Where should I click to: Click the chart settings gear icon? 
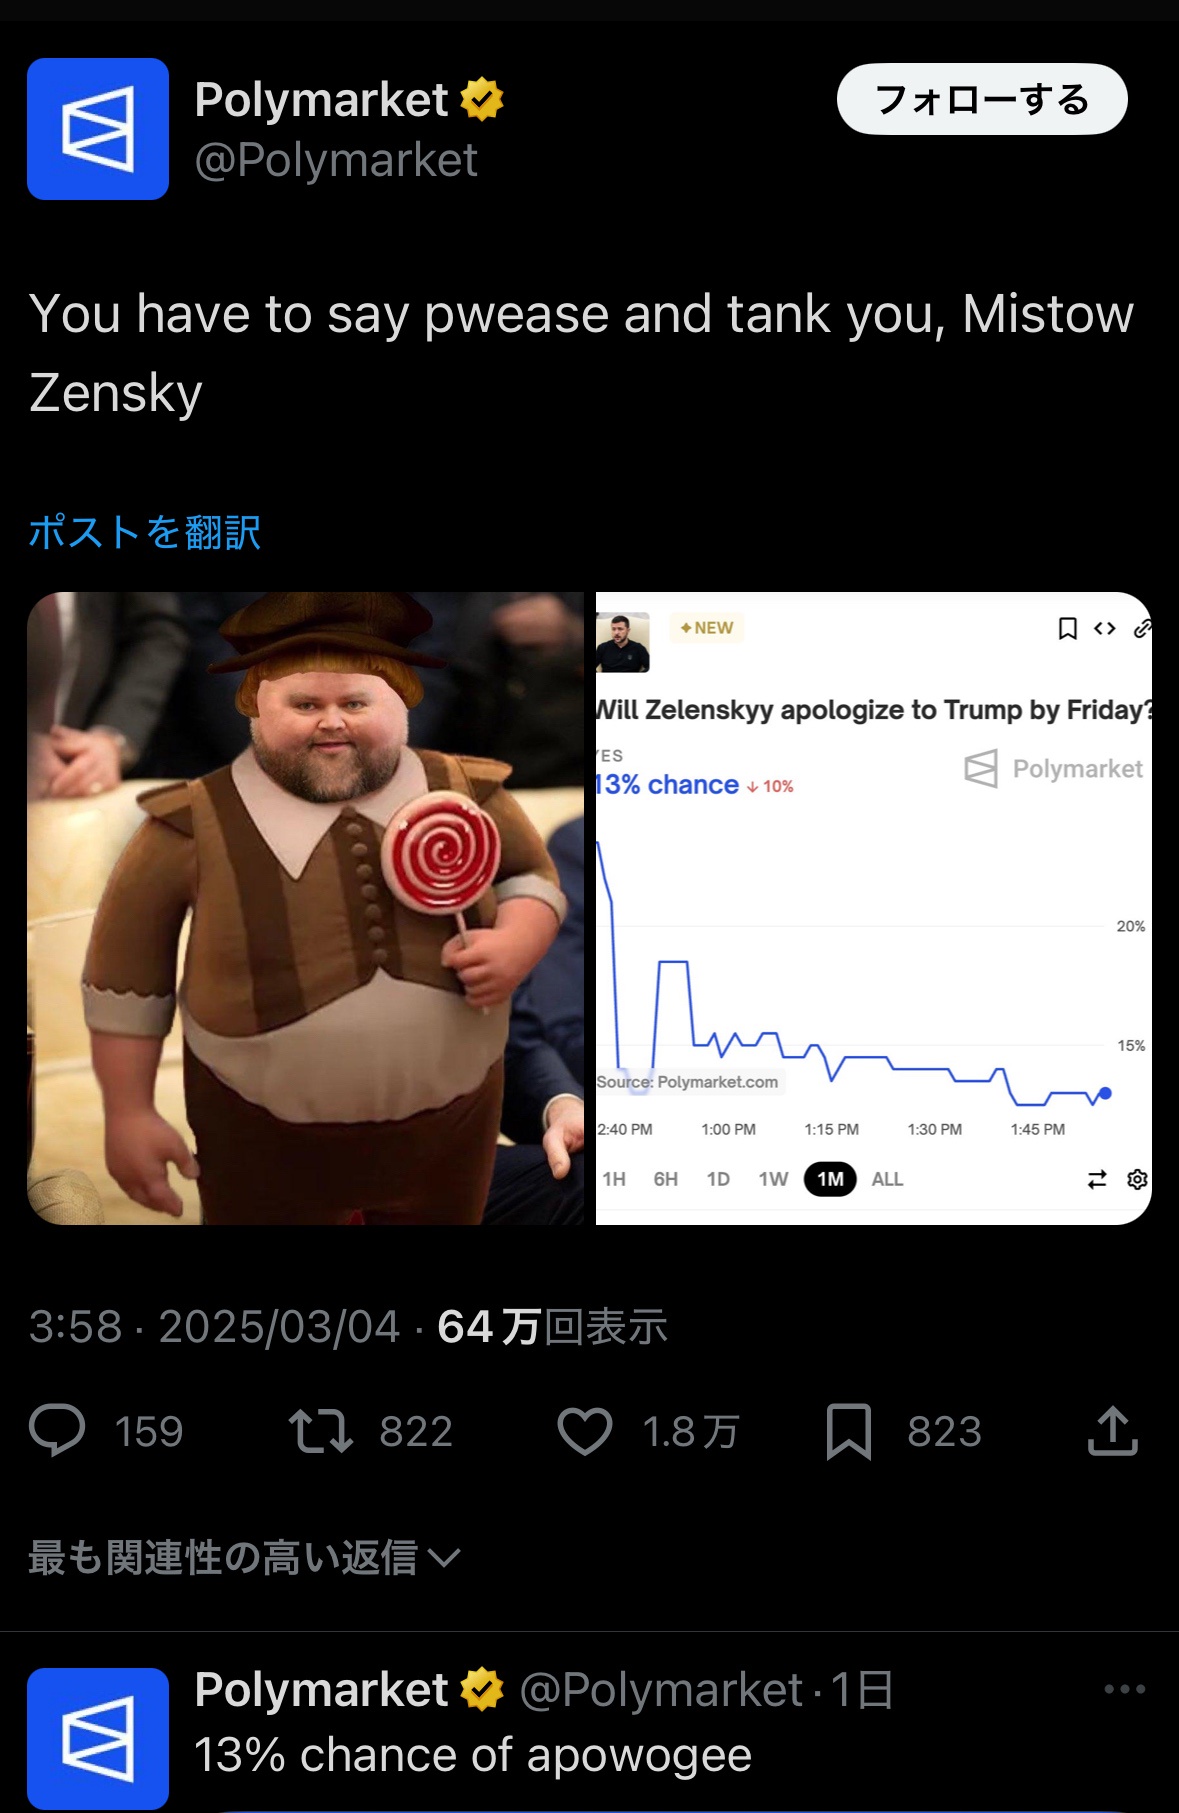pyautogui.click(x=1137, y=1179)
